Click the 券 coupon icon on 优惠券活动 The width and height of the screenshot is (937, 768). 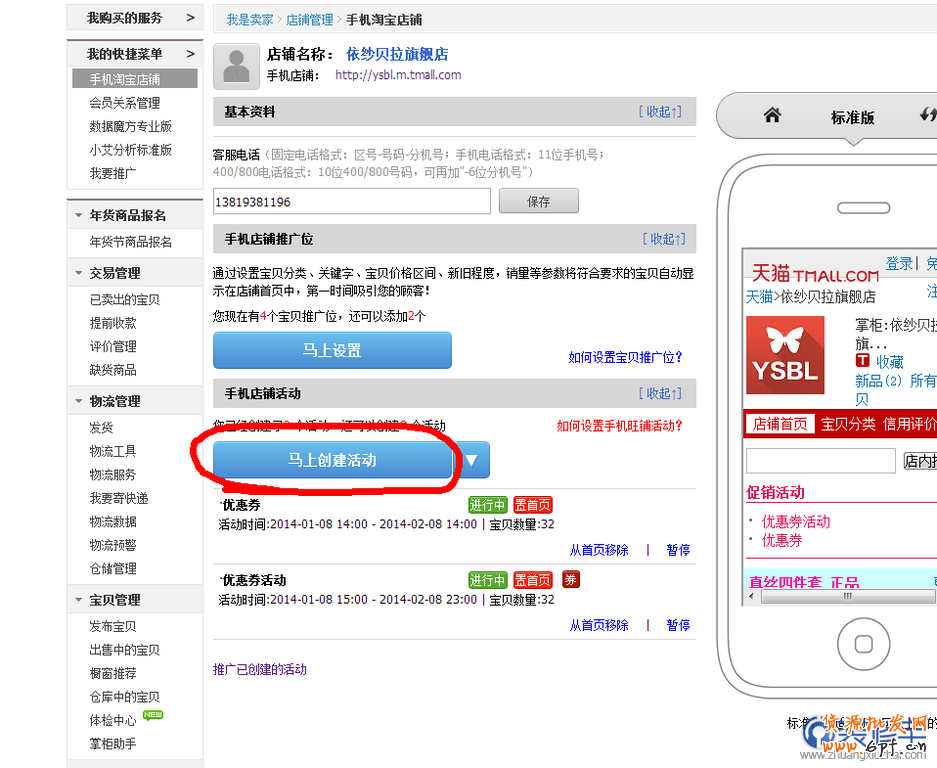pyautogui.click(x=571, y=580)
